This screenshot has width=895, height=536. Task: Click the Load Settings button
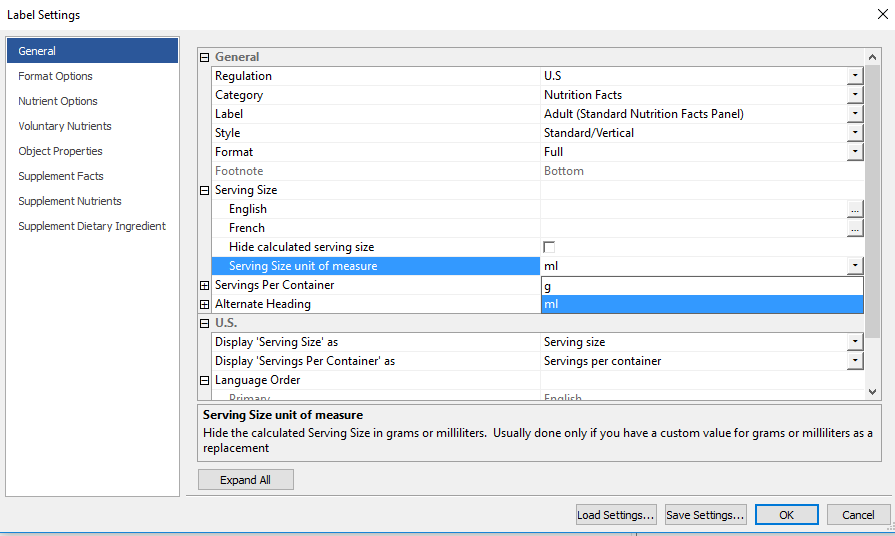pyautogui.click(x=616, y=515)
